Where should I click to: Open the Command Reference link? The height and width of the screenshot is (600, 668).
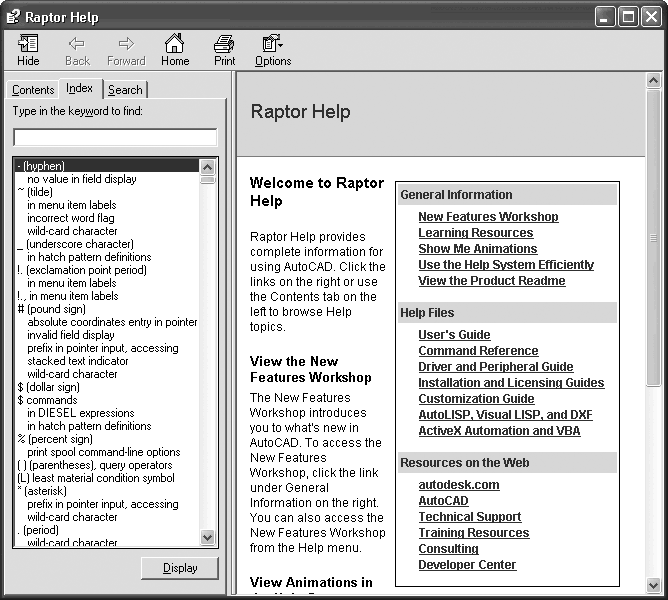click(x=478, y=351)
